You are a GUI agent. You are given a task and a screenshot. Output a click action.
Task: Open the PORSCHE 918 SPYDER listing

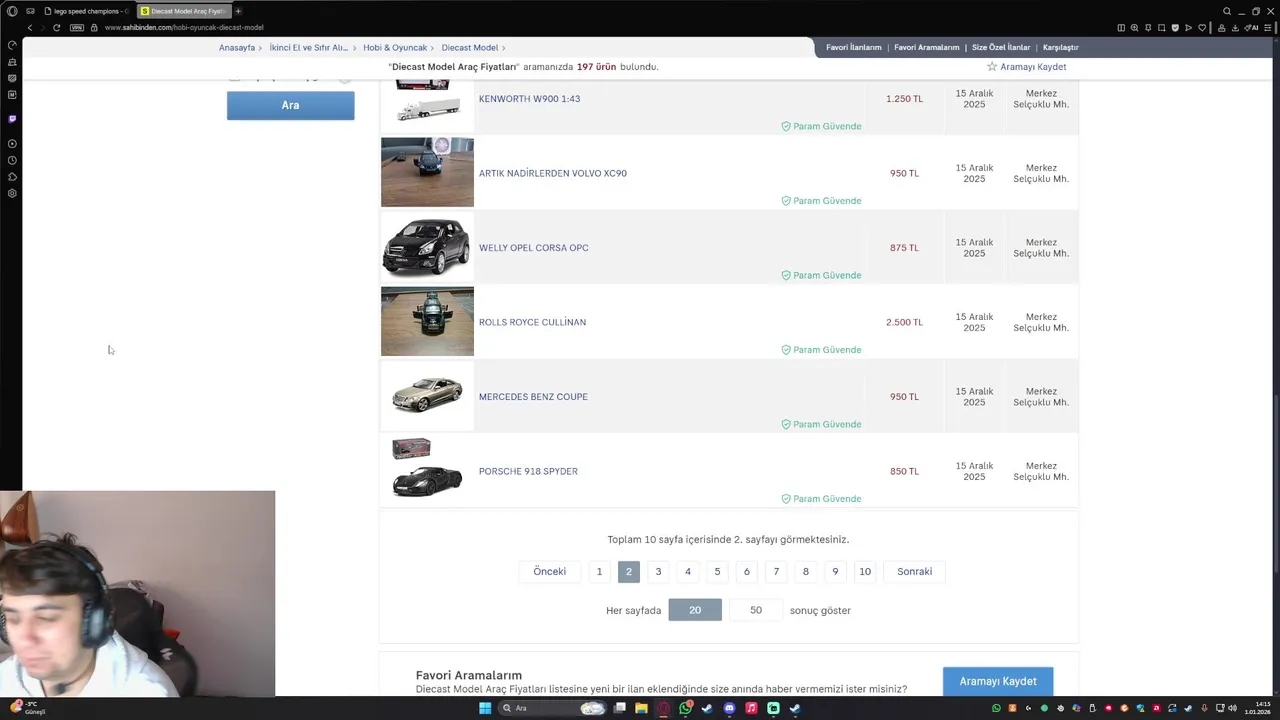pos(528,471)
